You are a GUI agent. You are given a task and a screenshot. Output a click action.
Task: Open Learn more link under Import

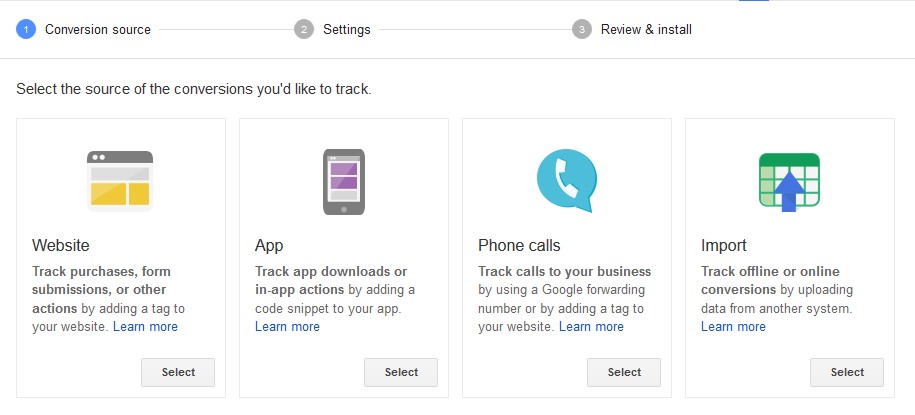[733, 326]
